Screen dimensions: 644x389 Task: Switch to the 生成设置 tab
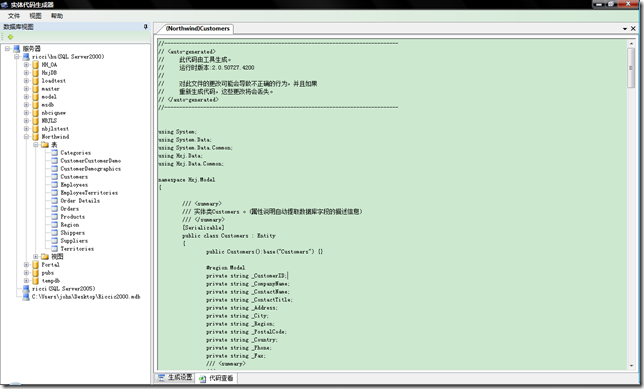coord(175,377)
